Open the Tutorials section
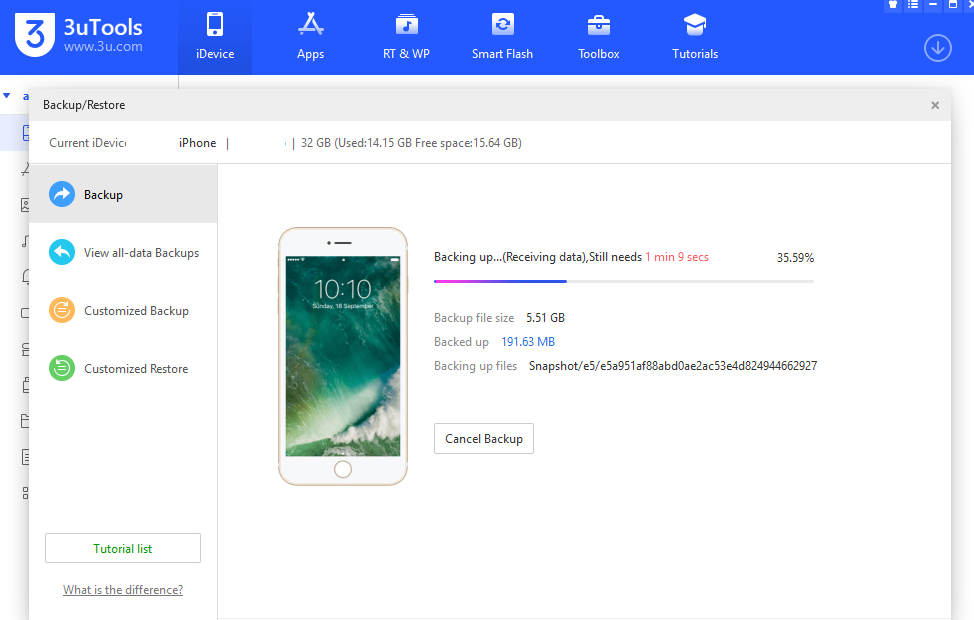This screenshot has width=974, height=620. click(x=695, y=37)
